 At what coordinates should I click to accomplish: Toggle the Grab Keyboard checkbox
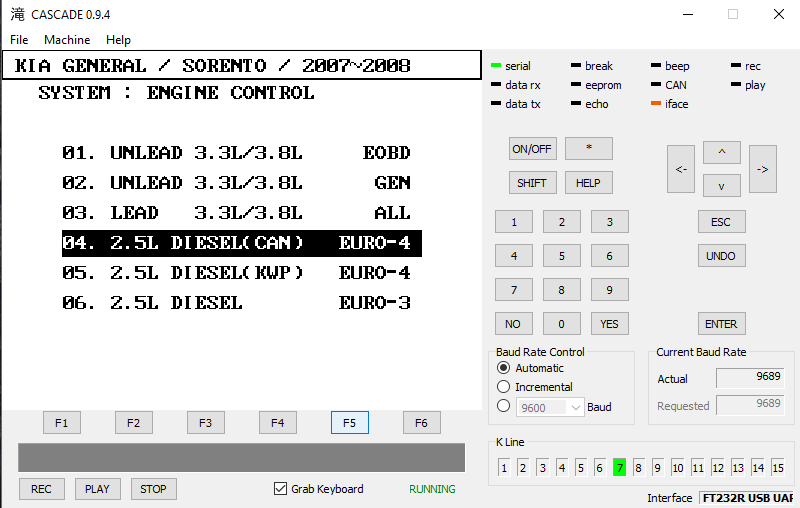point(281,489)
